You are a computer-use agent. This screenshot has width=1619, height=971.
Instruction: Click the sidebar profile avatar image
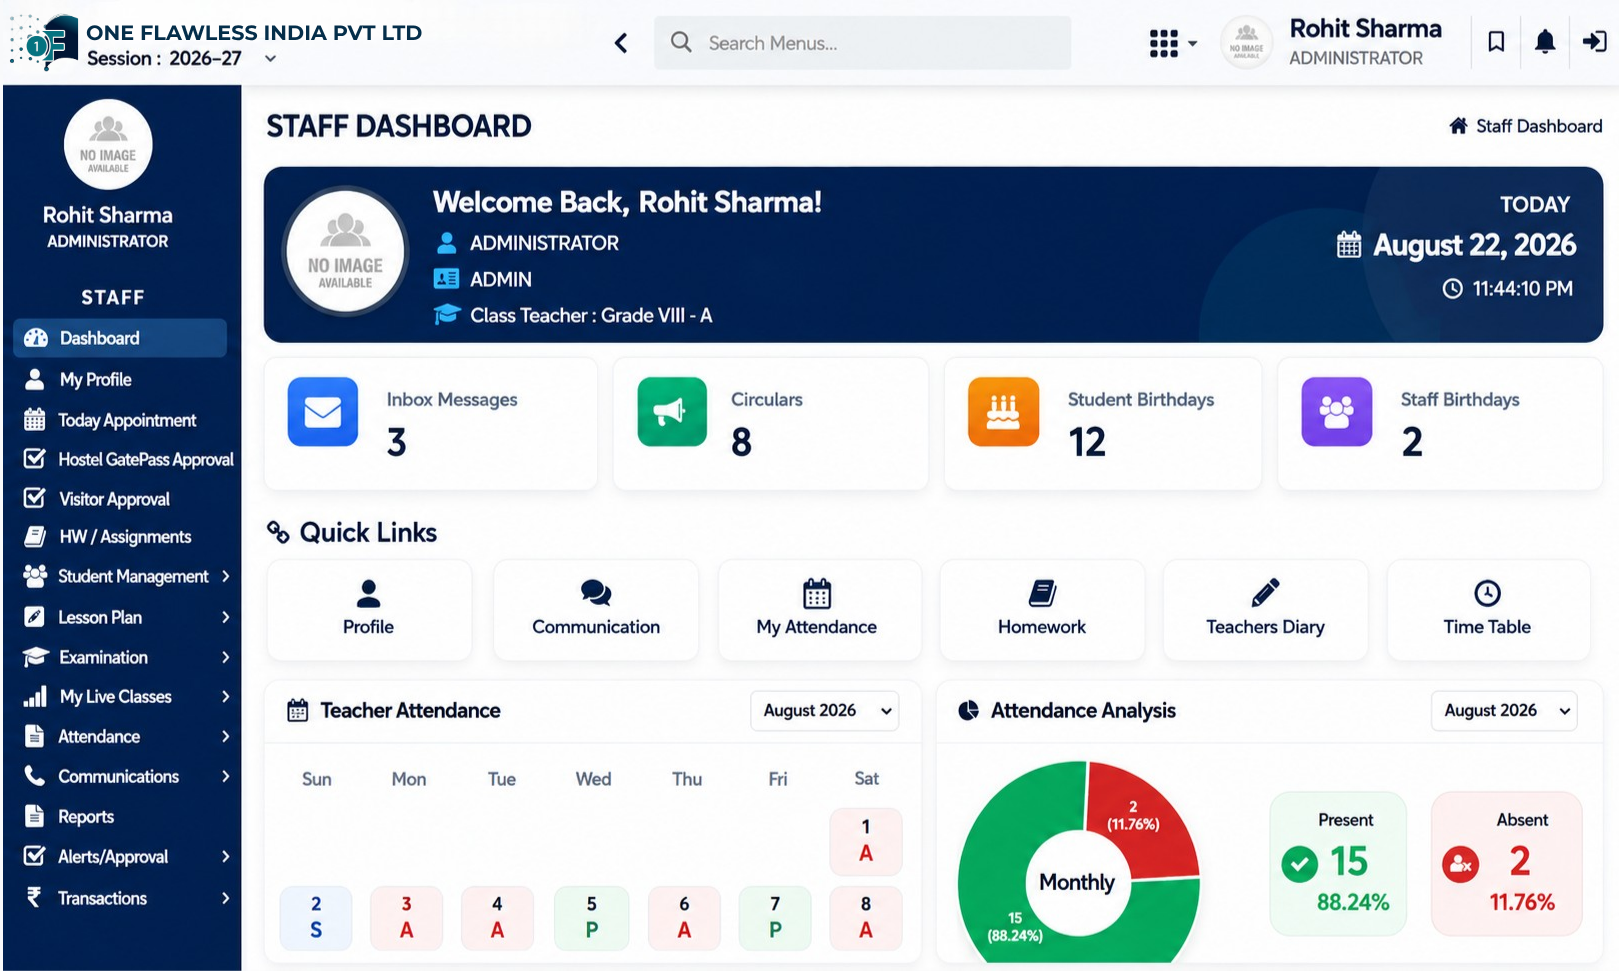pyautogui.click(x=108, y=144)
